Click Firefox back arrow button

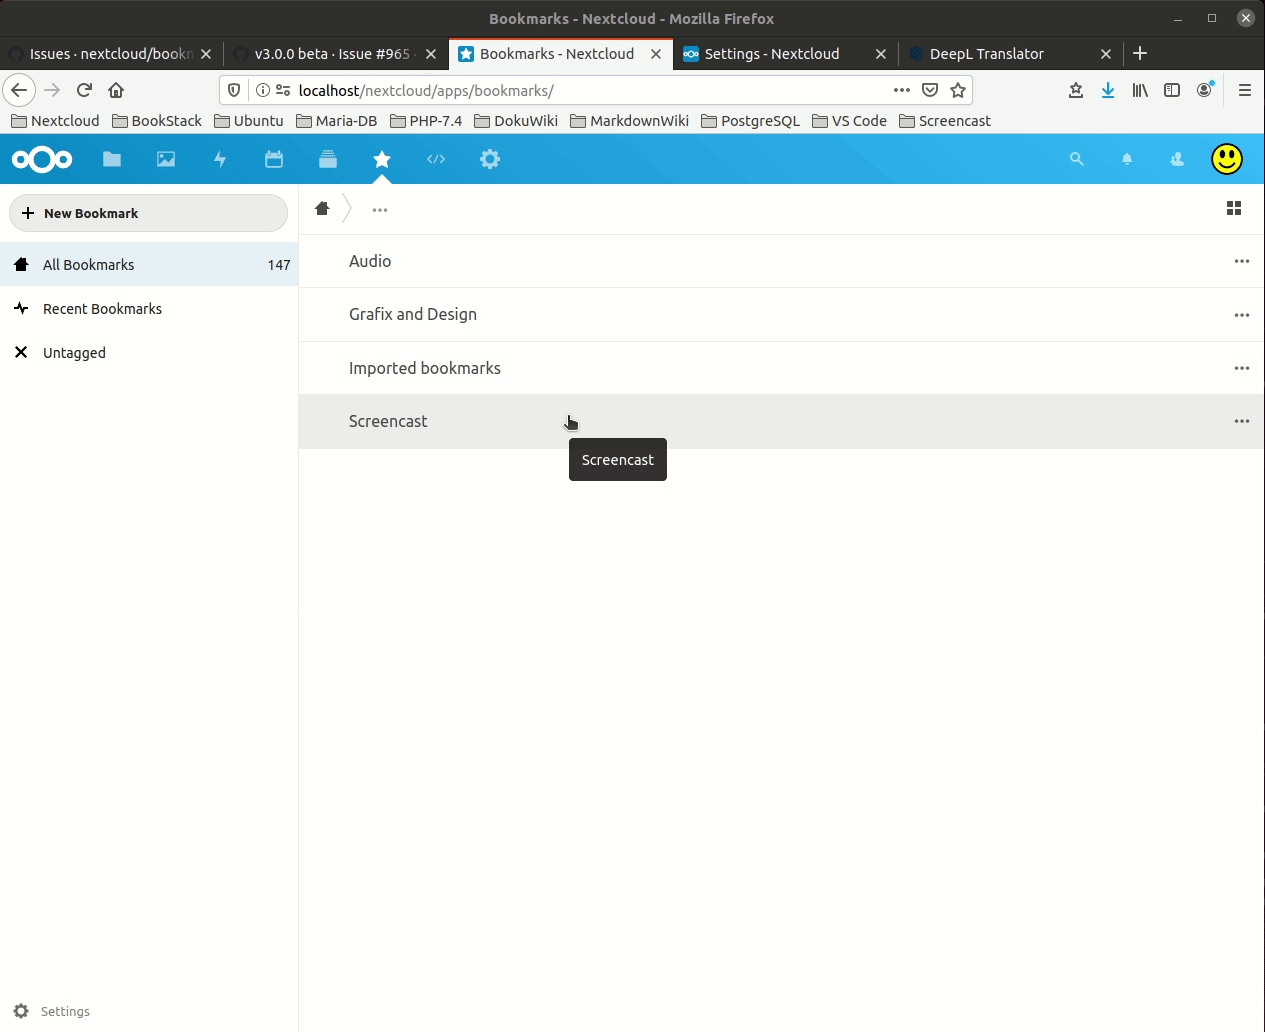pos(19,90)
